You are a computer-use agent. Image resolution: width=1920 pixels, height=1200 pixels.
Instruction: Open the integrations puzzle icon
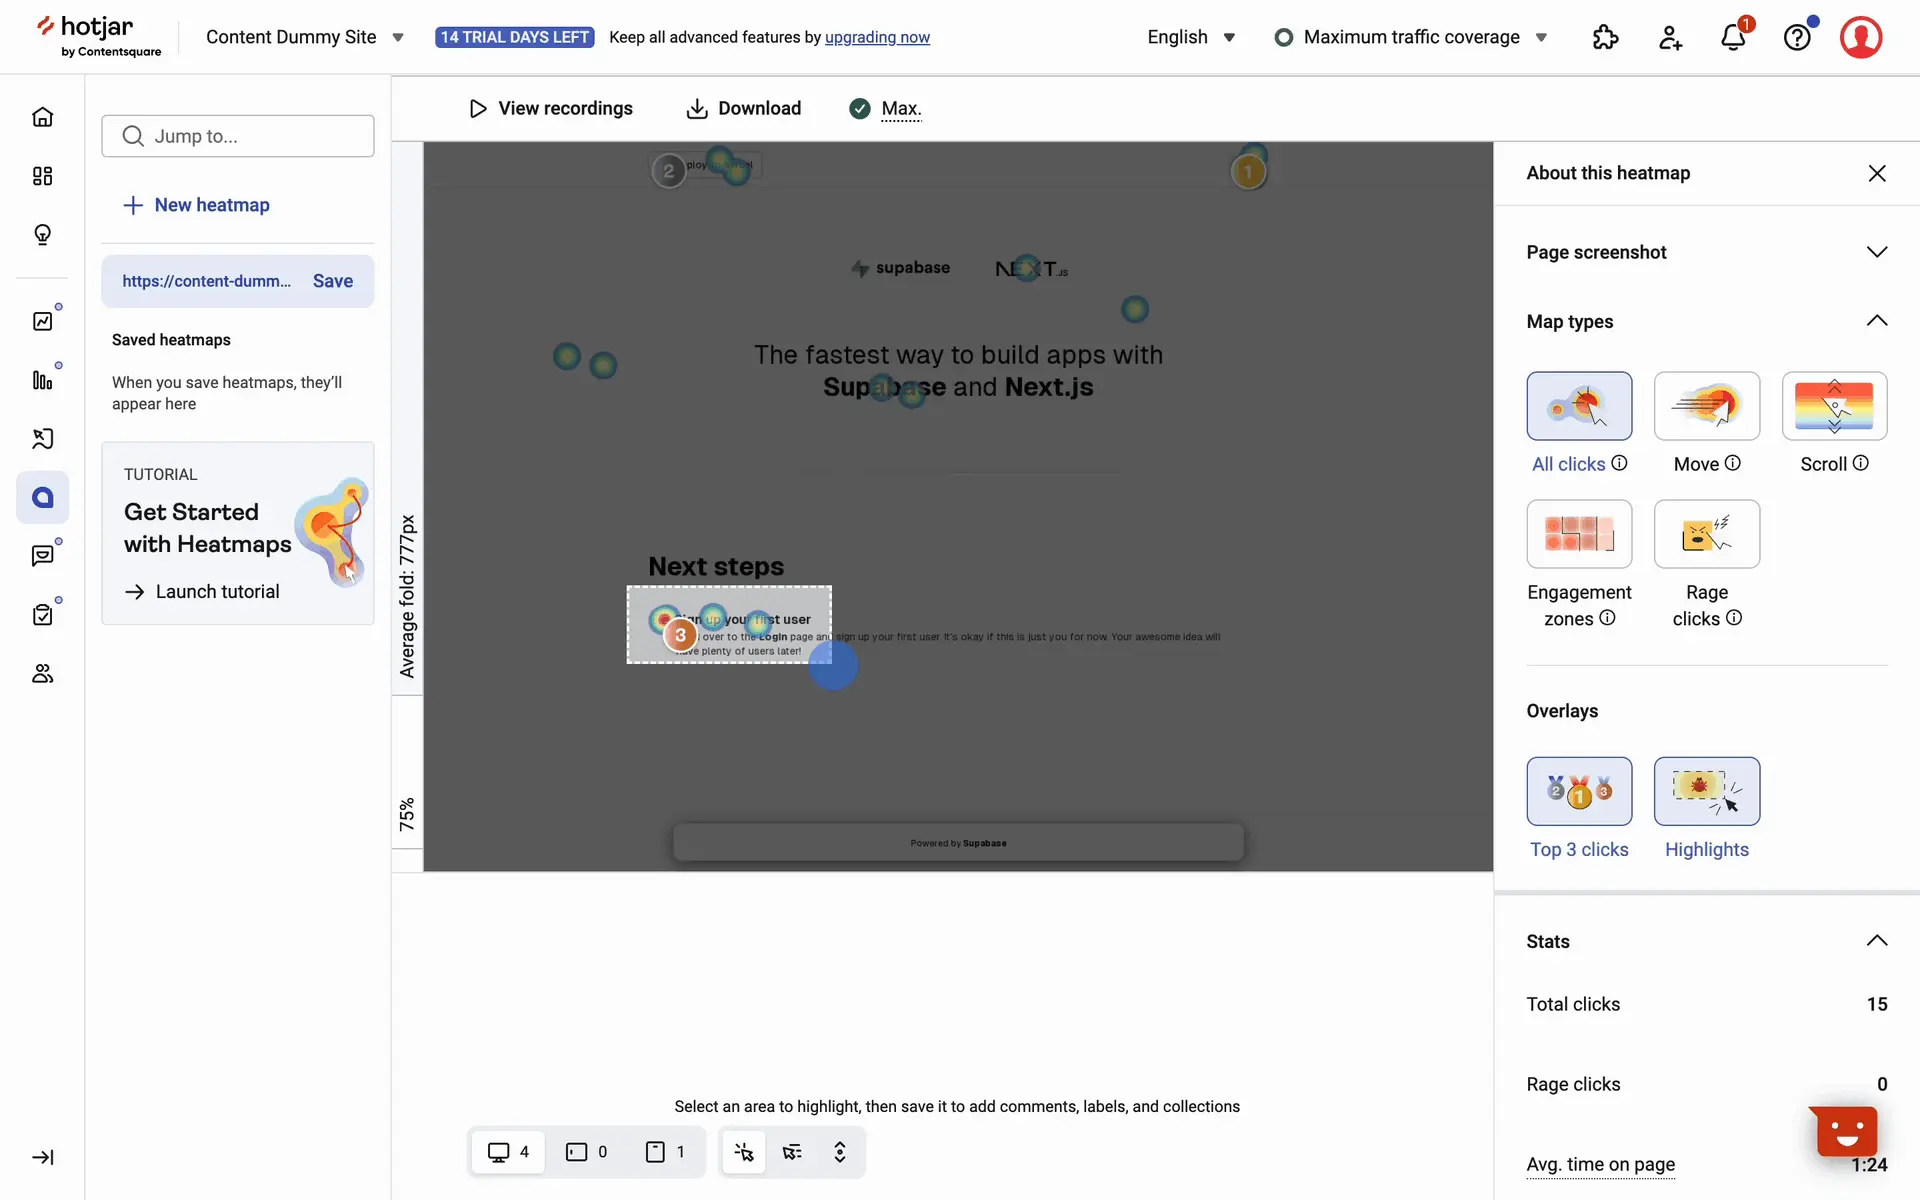(x=1605, y=38)
